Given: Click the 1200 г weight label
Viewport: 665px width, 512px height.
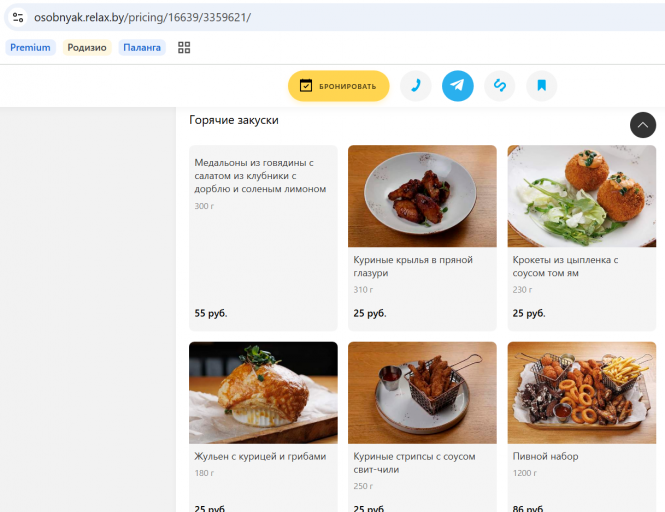Looking at the screenshot, I should pos(525,473).
